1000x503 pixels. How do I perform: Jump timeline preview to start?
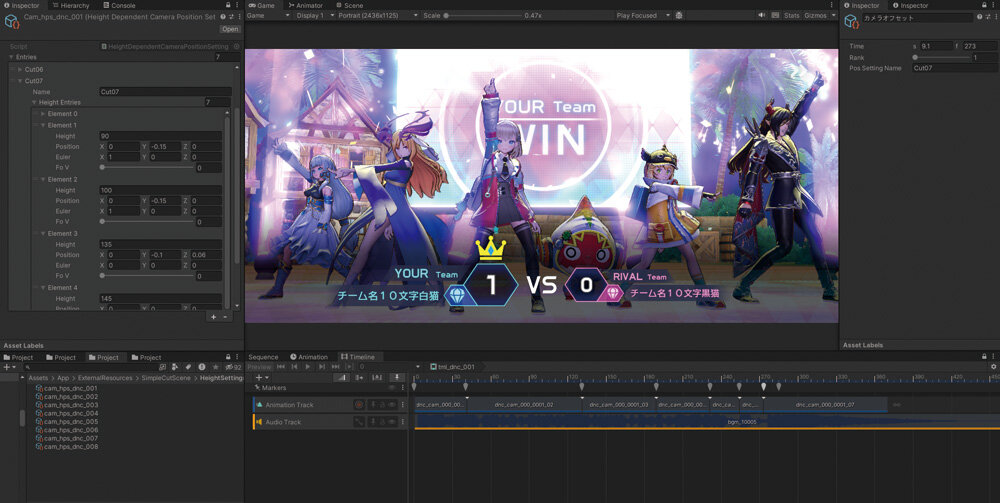click(281, 367)
